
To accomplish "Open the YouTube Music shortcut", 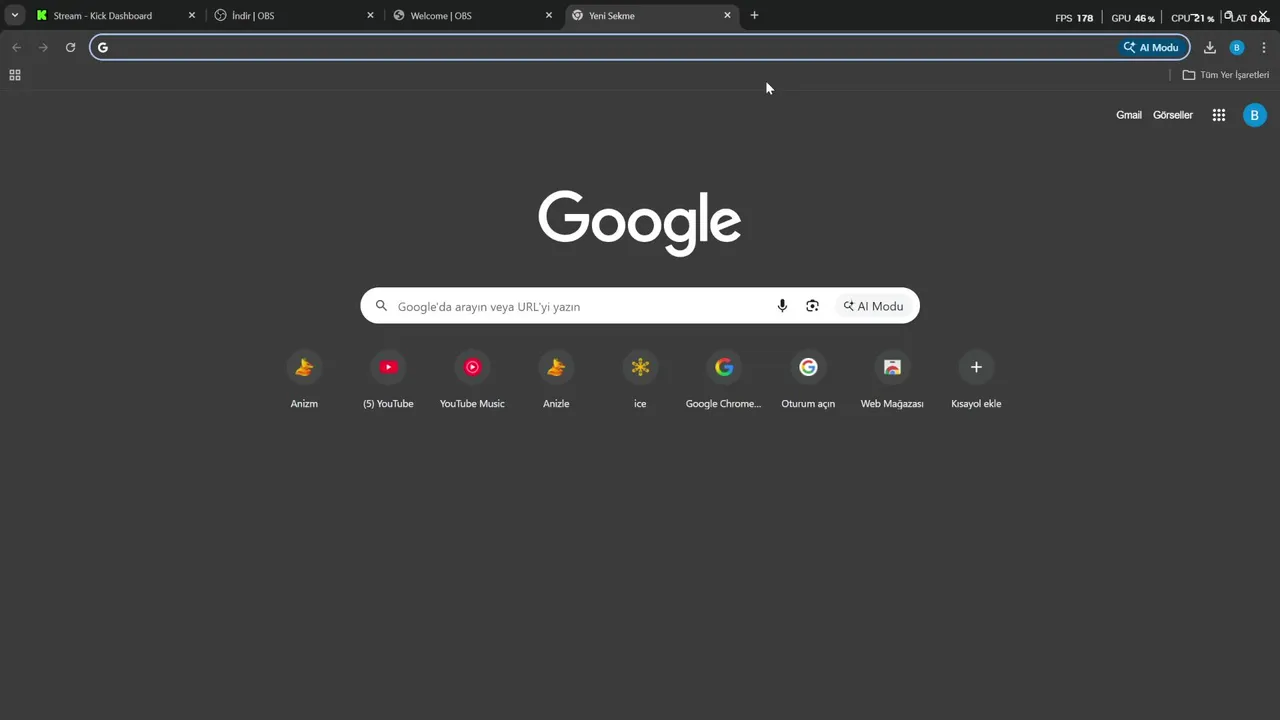I will [472, 381].
